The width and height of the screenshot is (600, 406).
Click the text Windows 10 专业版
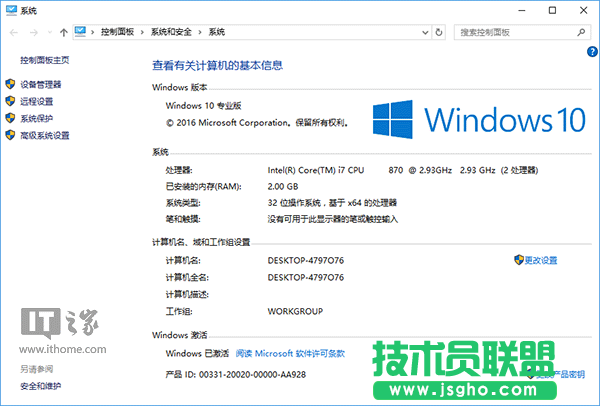tap(203, 106)
